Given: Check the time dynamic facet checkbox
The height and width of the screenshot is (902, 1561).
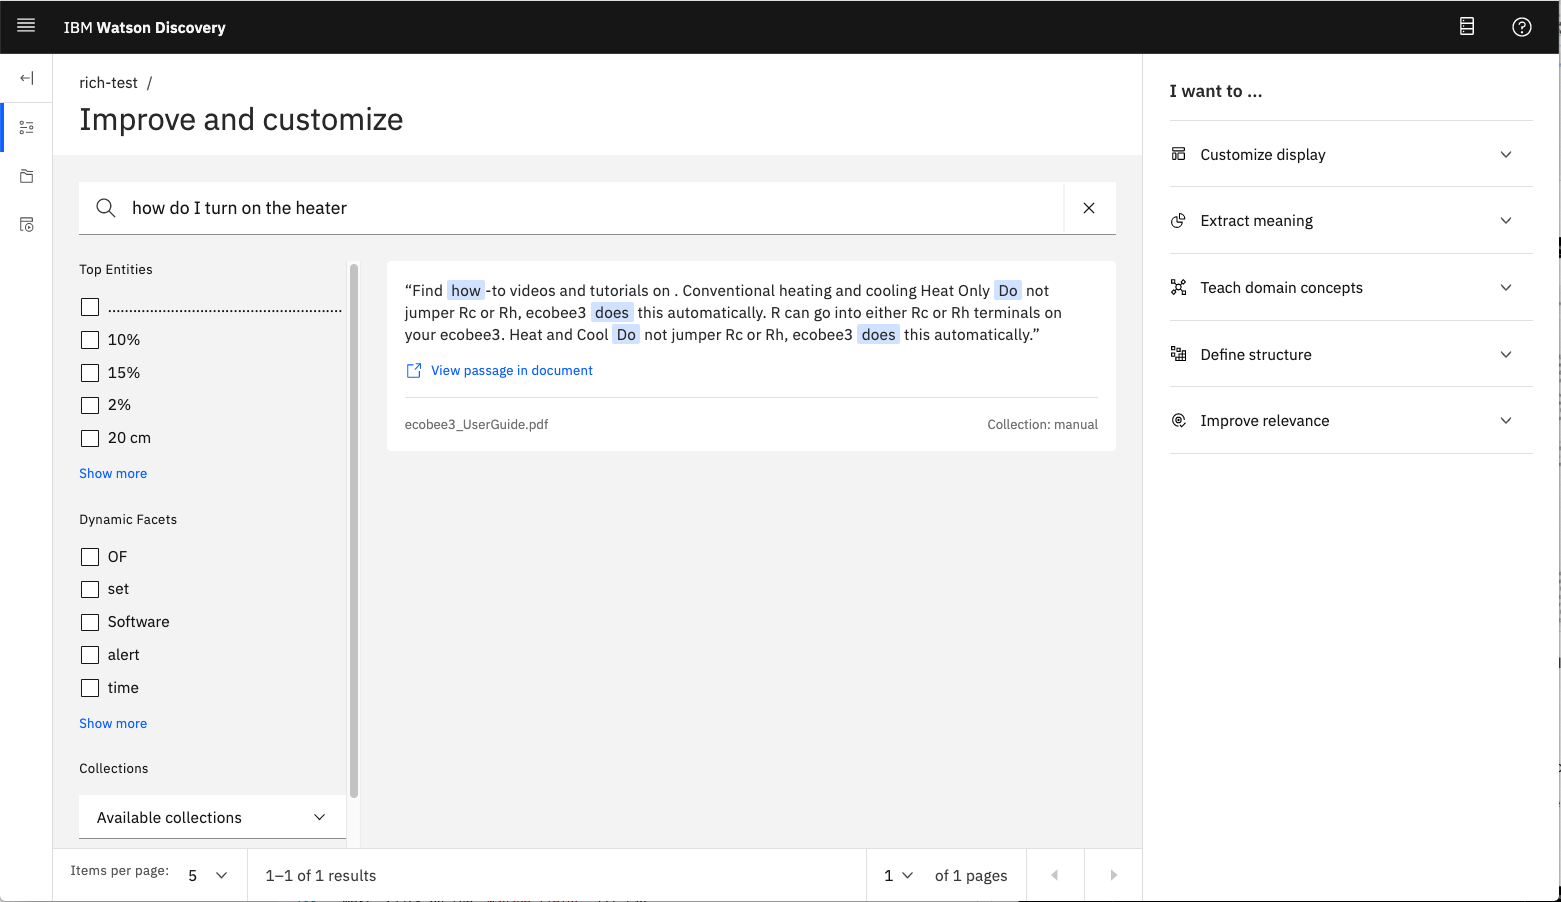Looking at the screenshot, I should [90, 688].
